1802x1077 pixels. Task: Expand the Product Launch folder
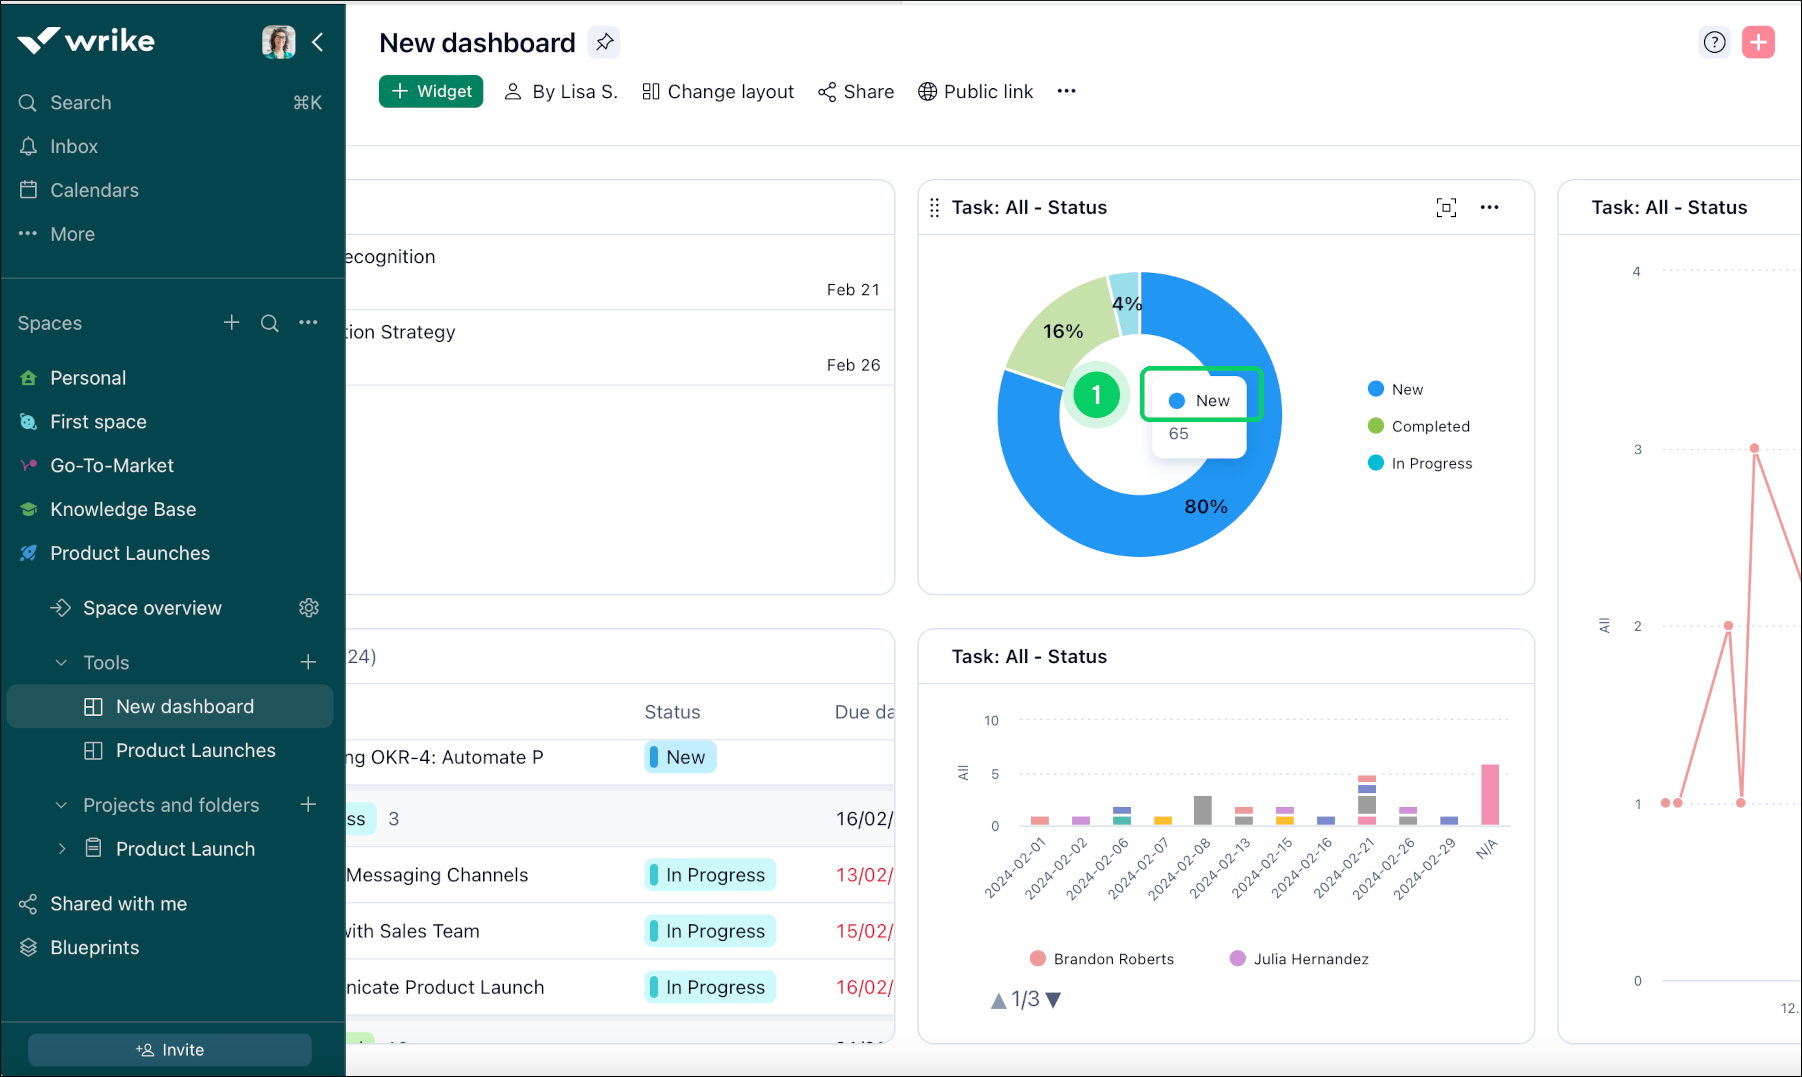[x=62, y=849]
